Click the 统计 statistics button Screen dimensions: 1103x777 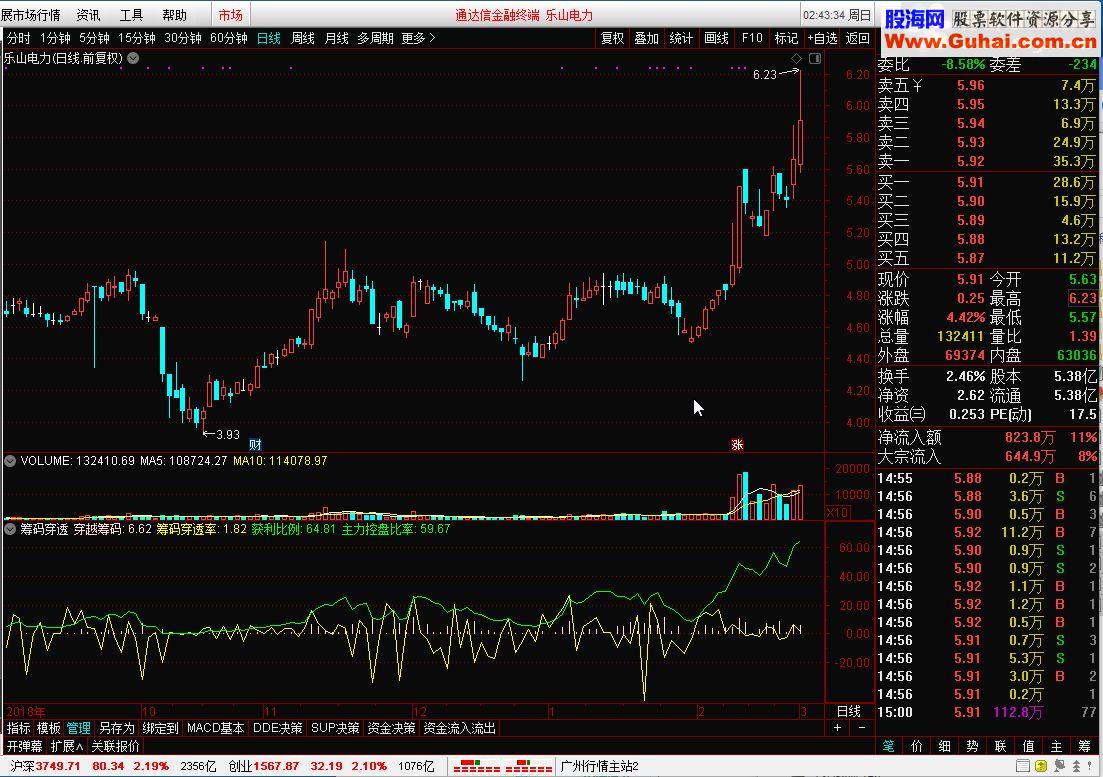point(680,38)
